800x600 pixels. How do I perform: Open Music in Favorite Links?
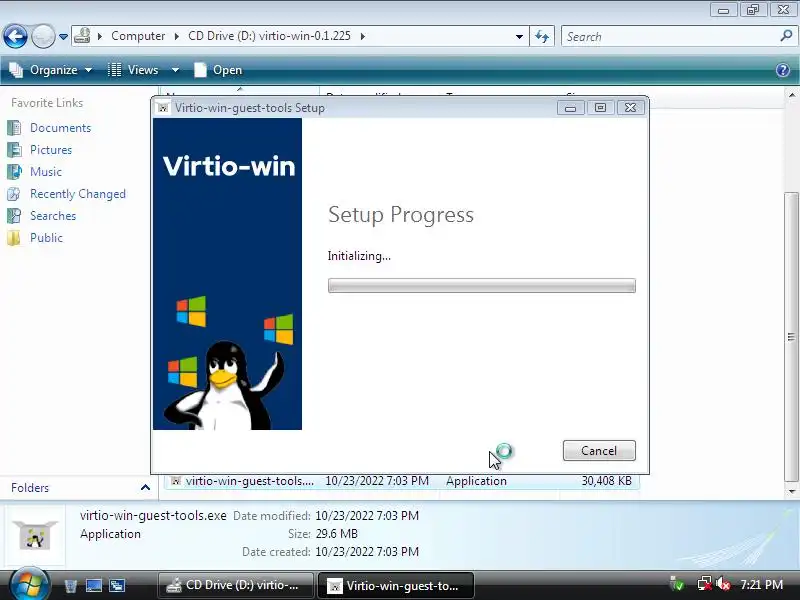pos(46,171)
